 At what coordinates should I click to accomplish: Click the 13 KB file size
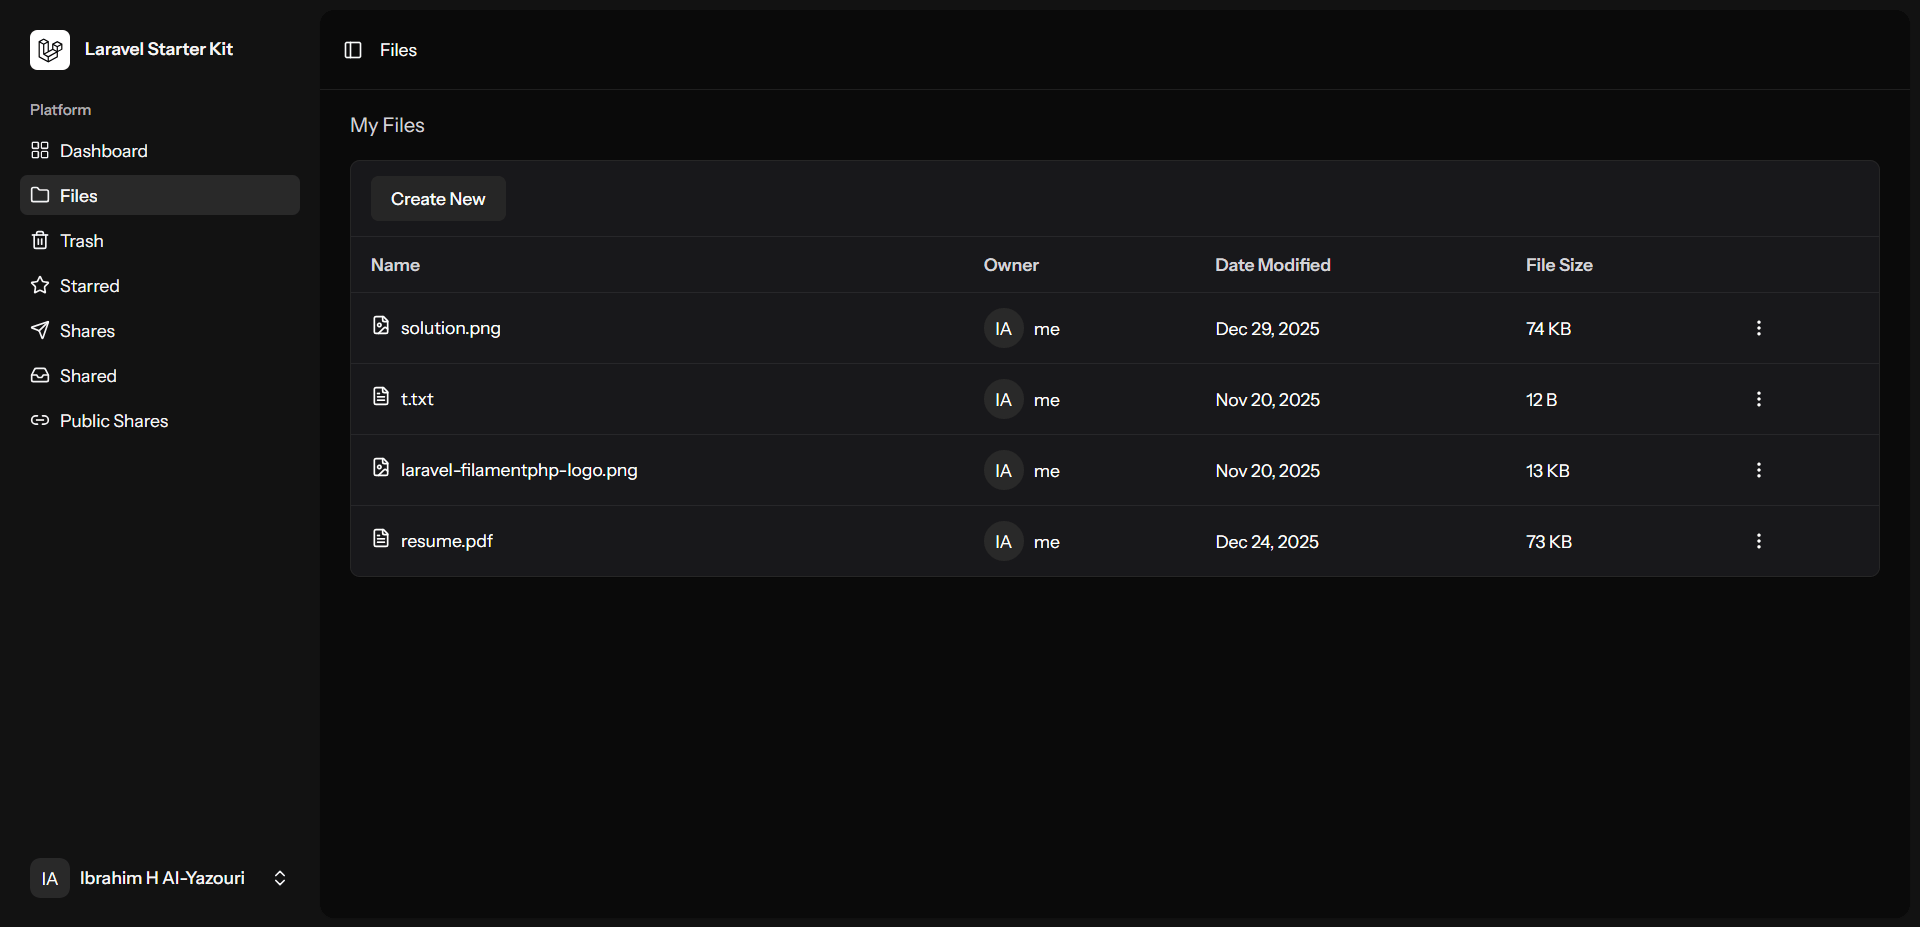point(1548,471)
